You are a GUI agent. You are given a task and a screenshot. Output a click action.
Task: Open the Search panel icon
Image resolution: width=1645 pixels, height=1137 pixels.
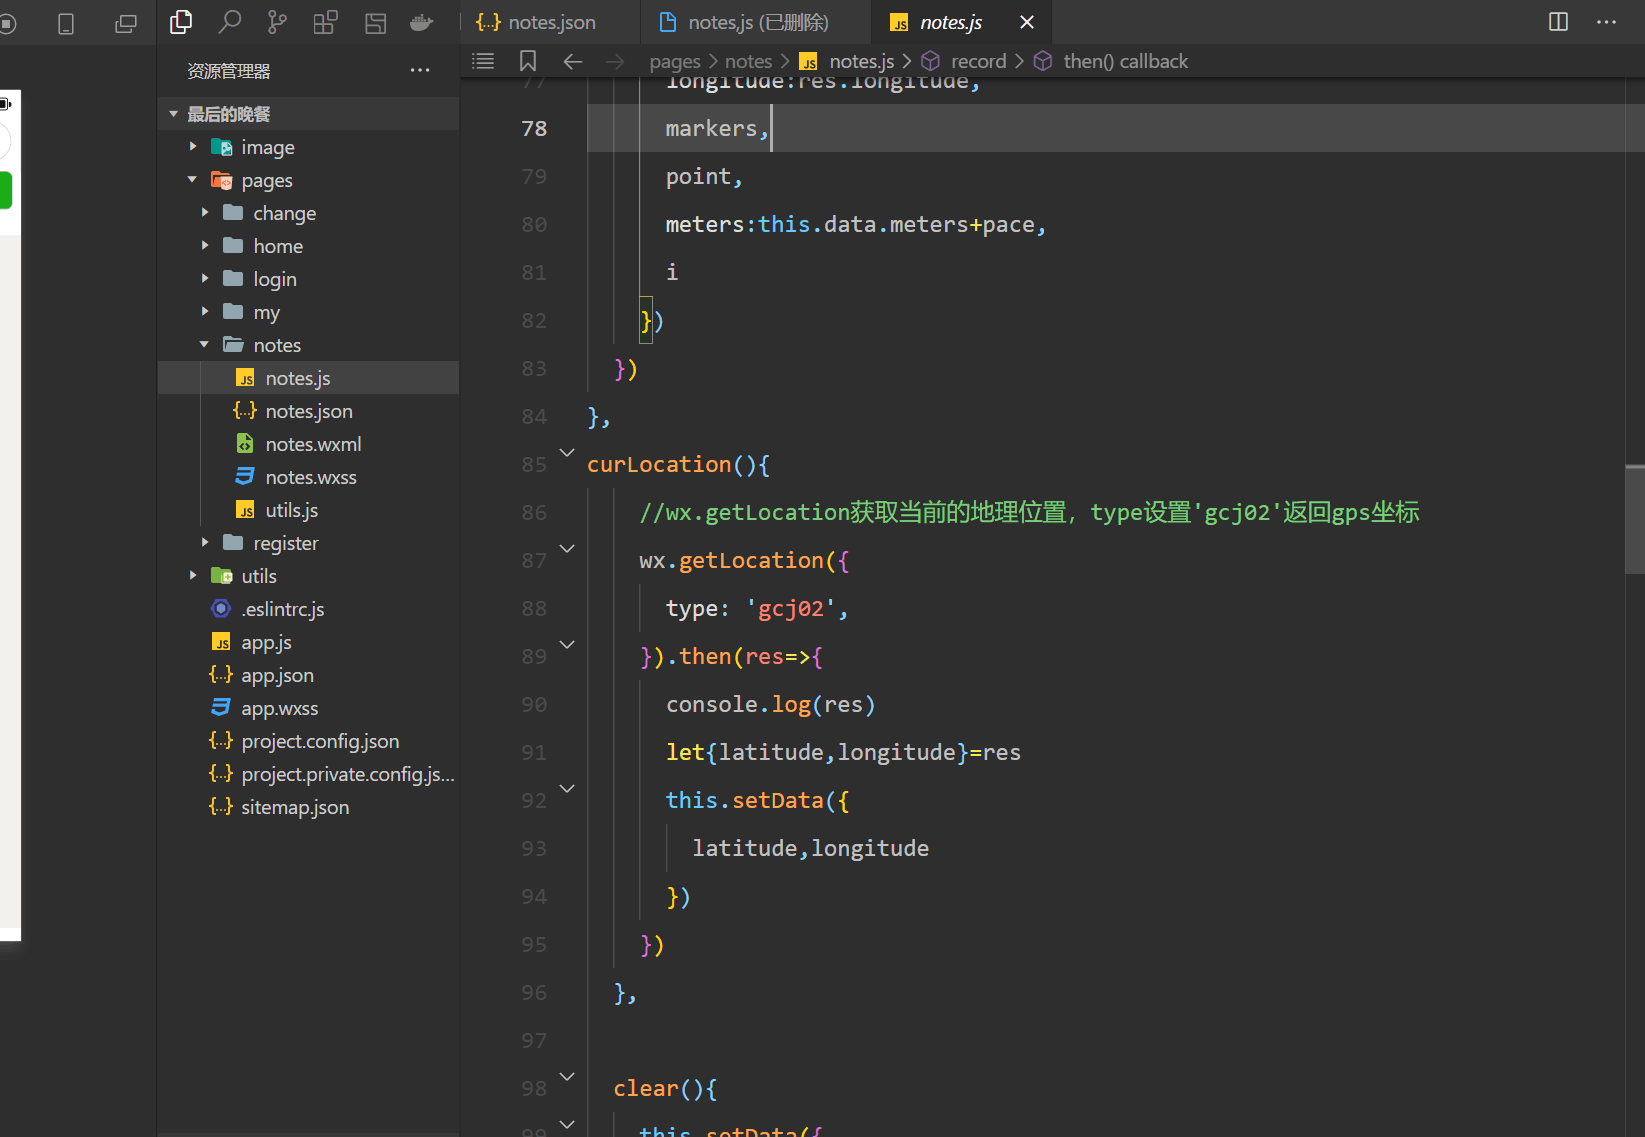tap(230, 22)
